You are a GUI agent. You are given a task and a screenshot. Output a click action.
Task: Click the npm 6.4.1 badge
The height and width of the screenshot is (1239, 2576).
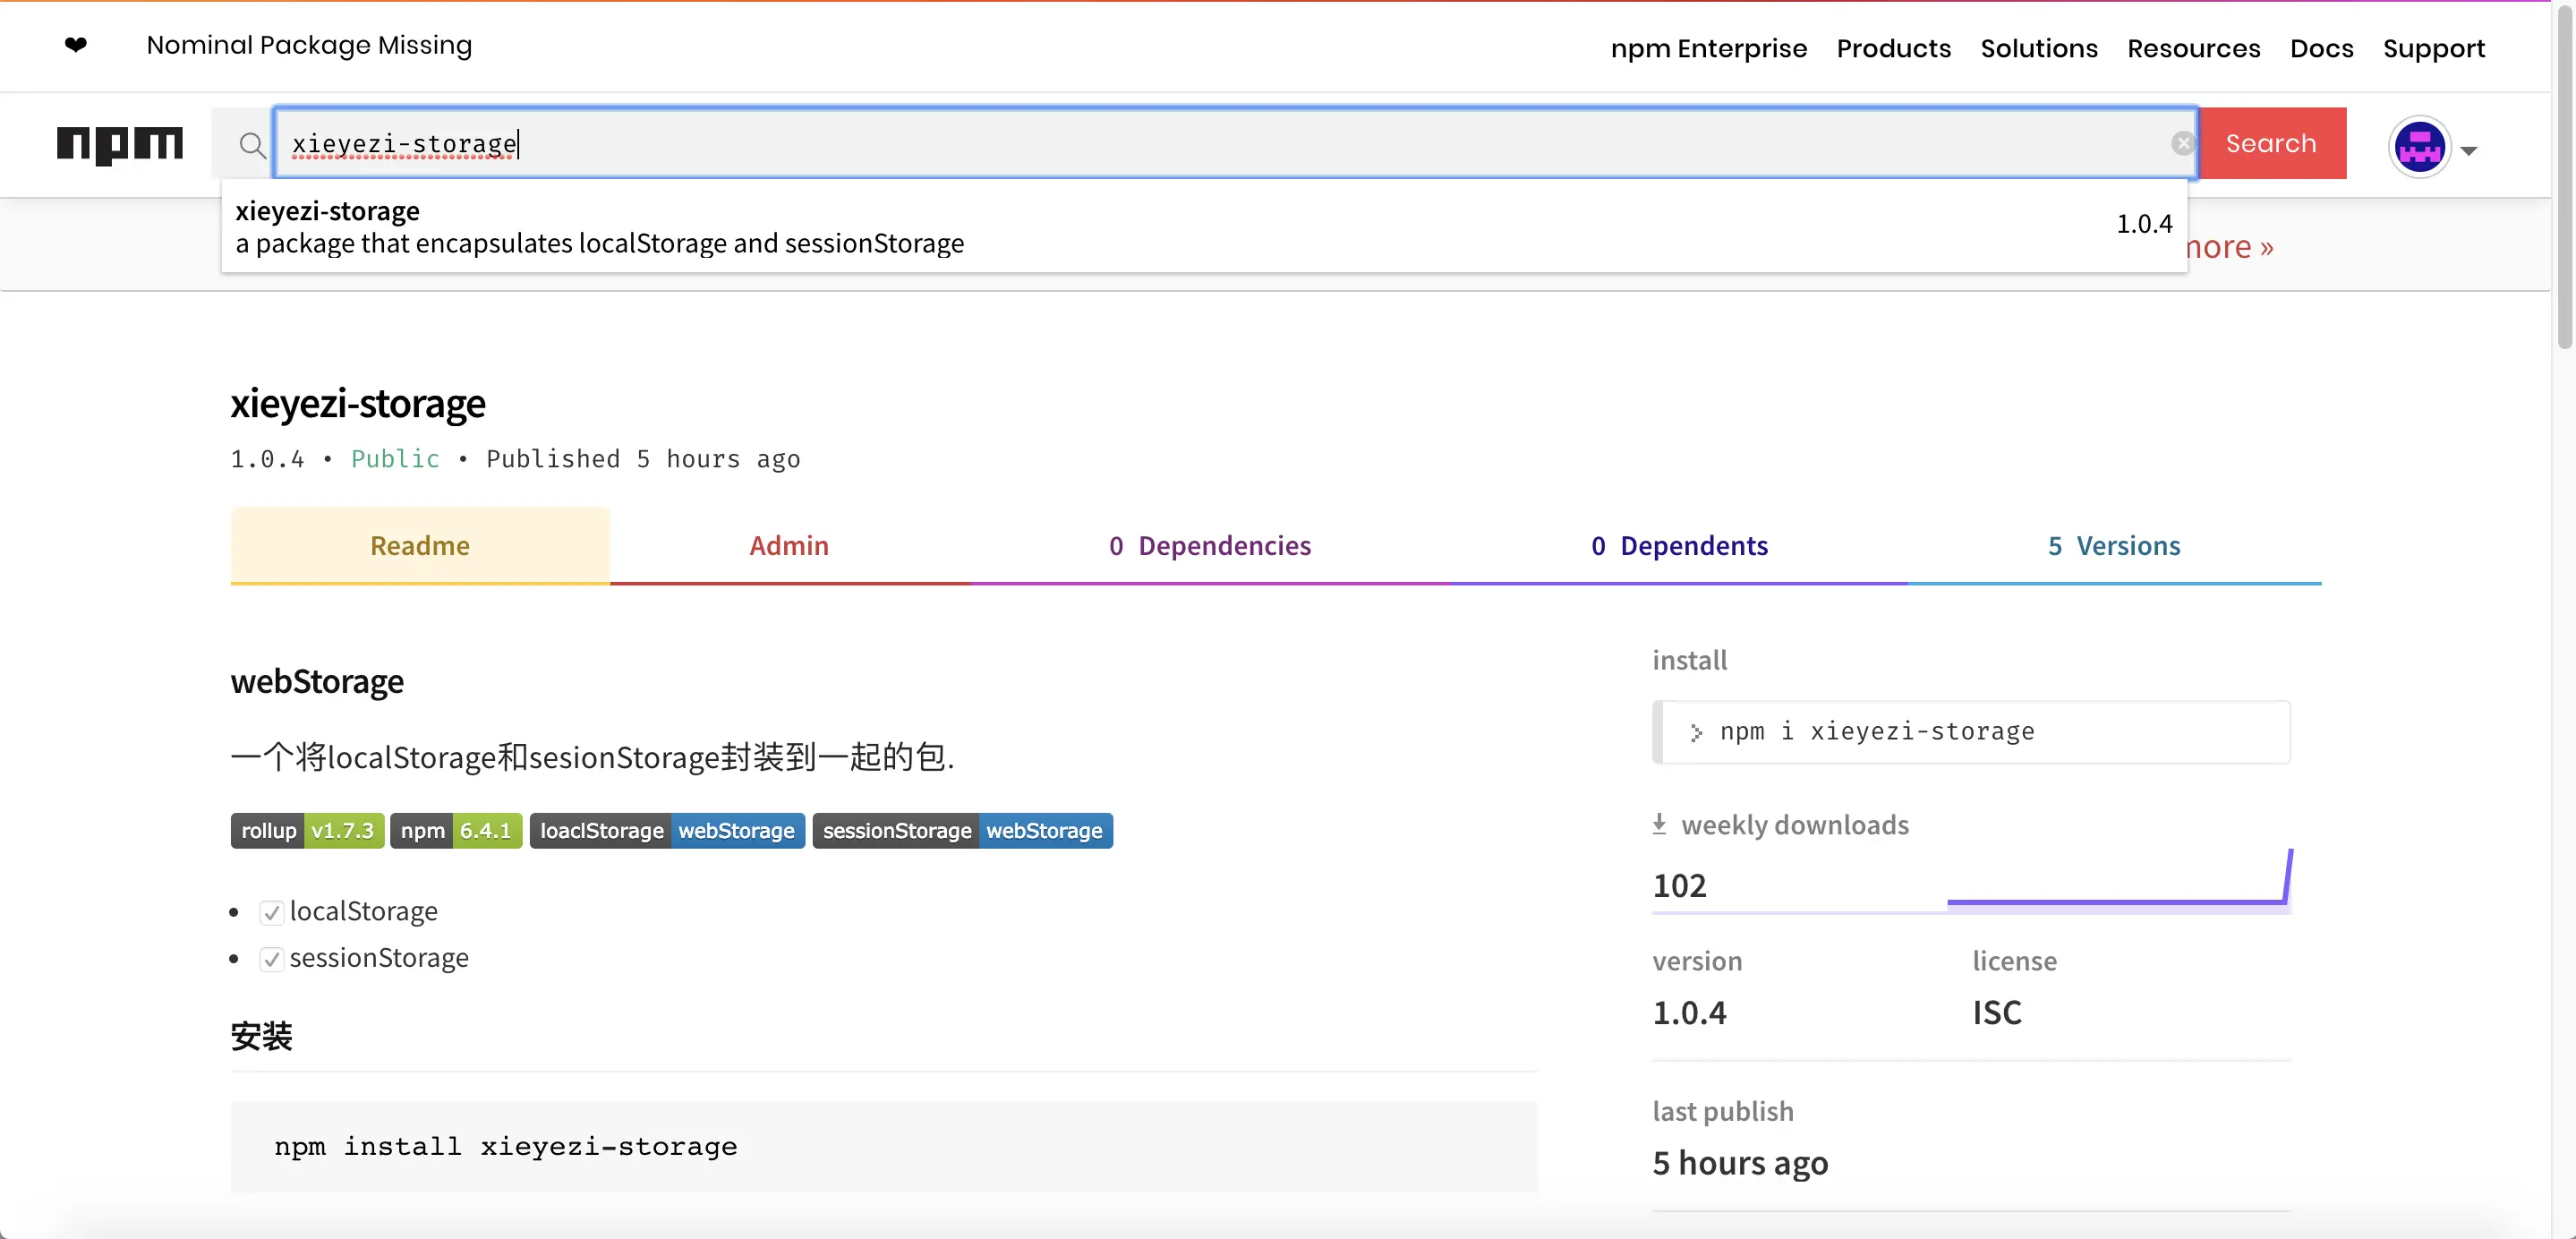pos(456,830)
